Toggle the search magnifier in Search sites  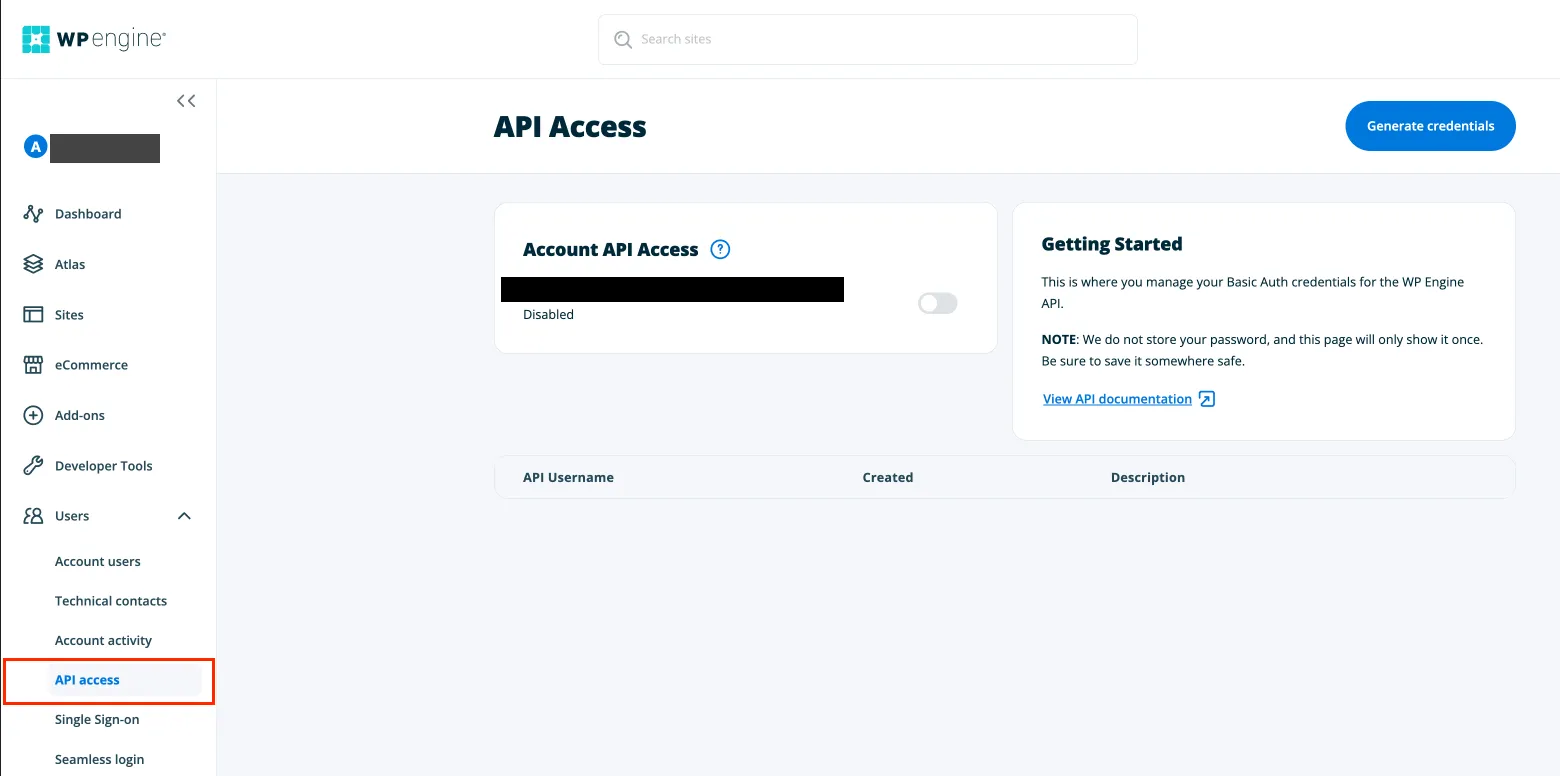tap(622, 39)
